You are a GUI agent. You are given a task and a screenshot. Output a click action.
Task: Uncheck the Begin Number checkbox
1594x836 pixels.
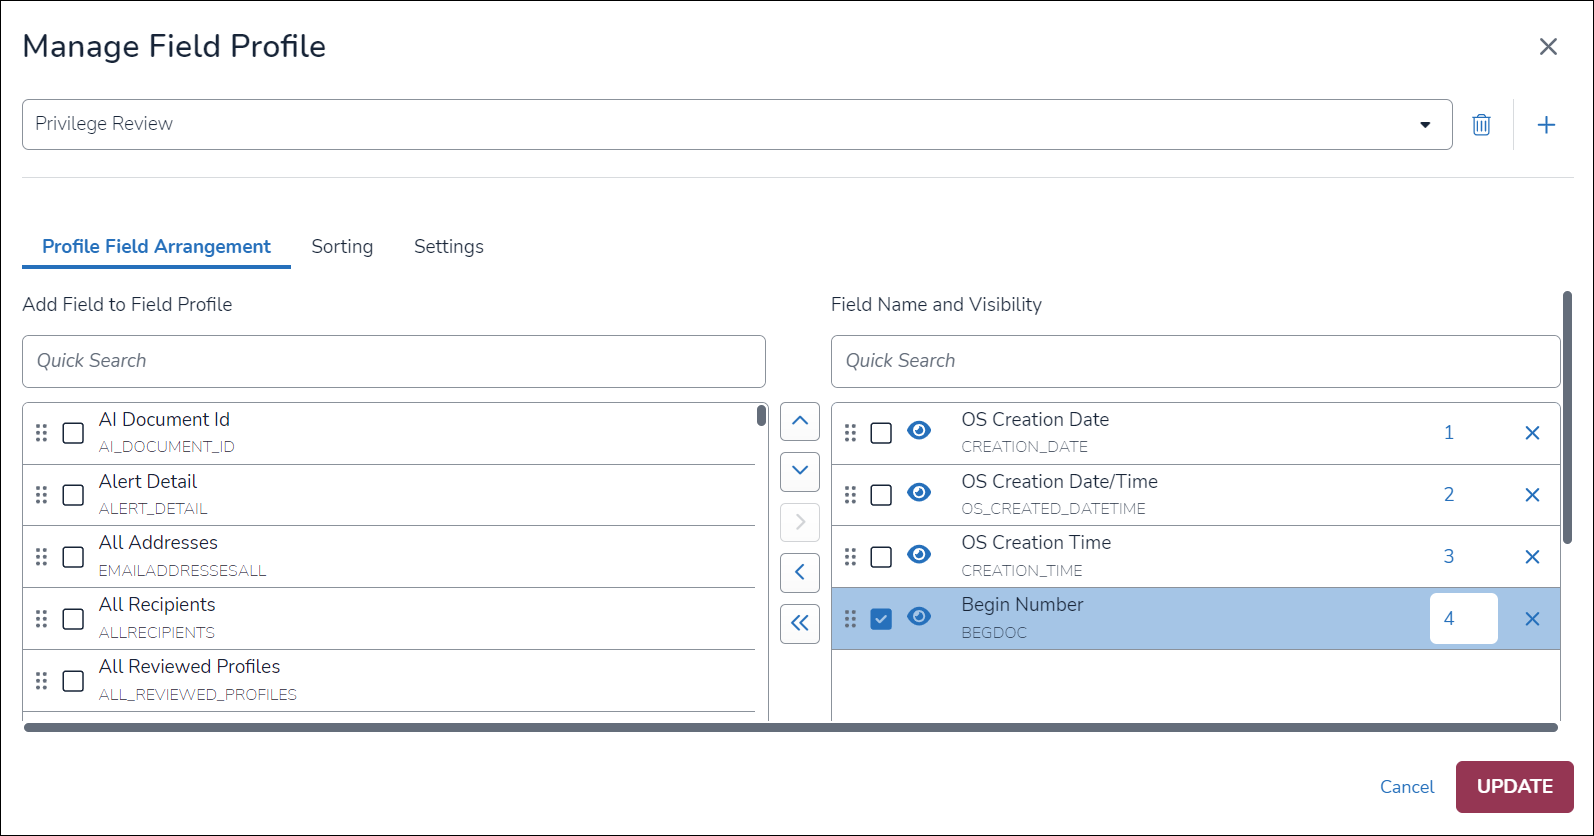(x=881, y=619)
